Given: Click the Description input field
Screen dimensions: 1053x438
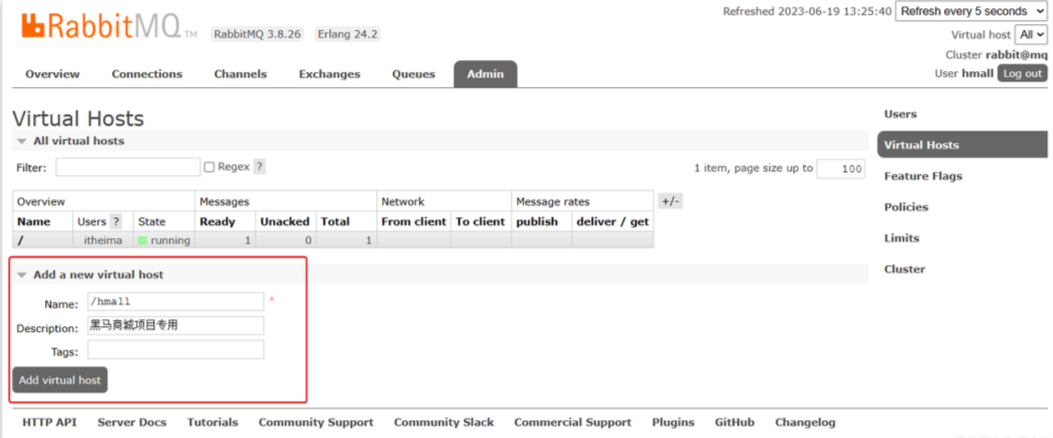Looking at the screenshot, I should (x=175, y=326).
